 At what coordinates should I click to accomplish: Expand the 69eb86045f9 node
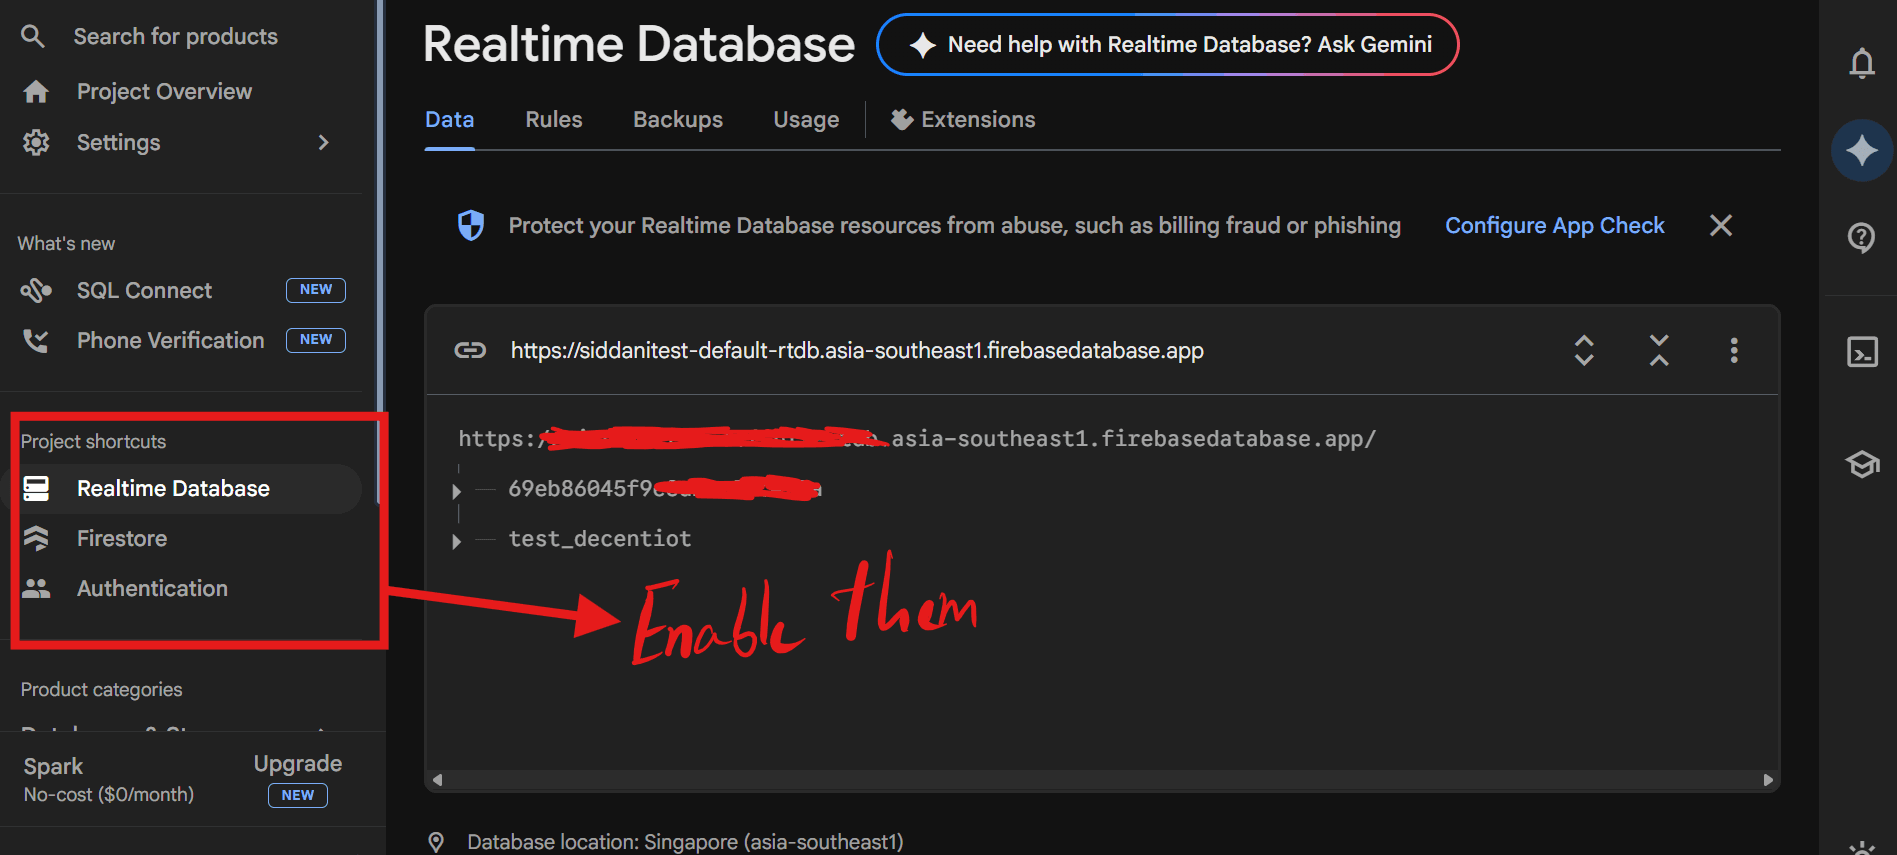click(456, 491)
